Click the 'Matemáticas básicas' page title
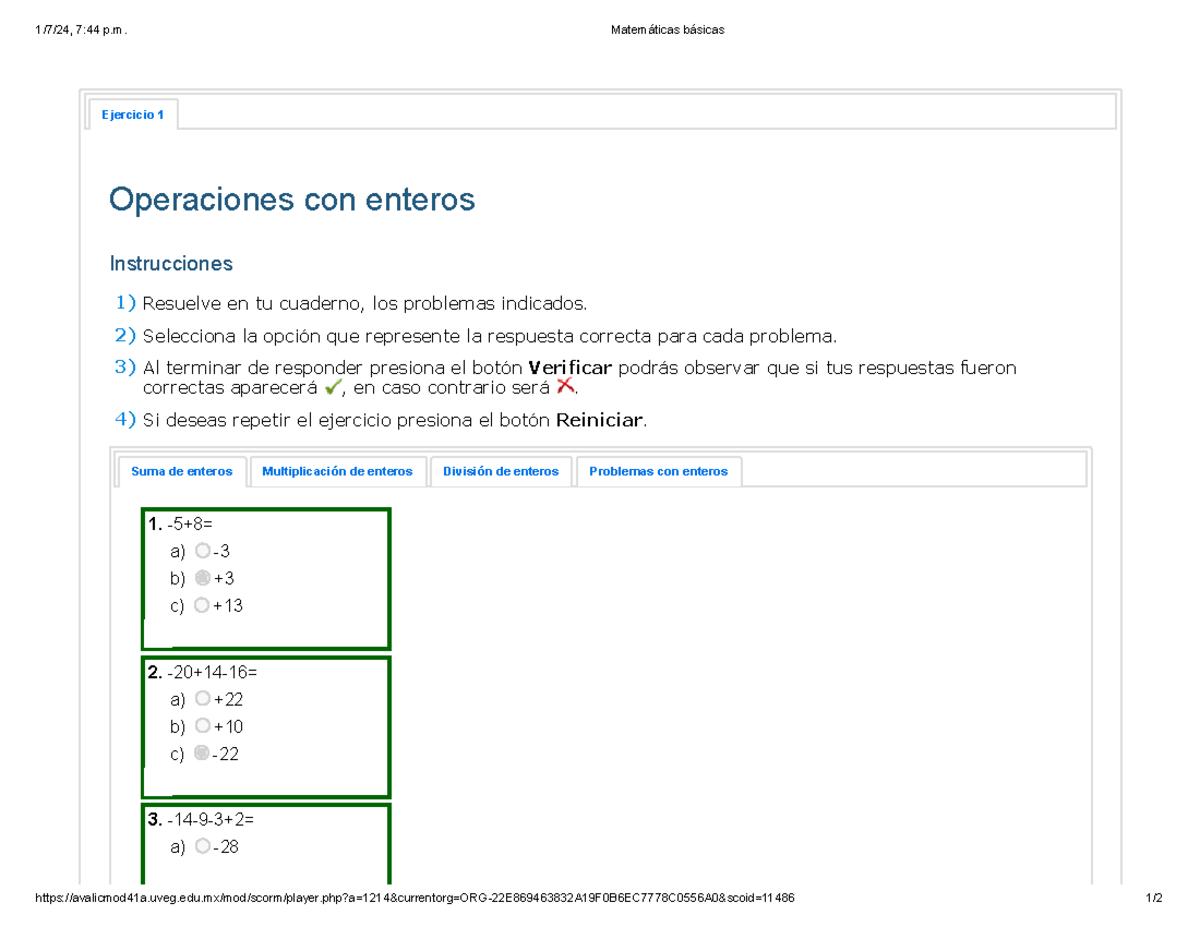This screenshot has width=1200, height=927. (668, 30)
